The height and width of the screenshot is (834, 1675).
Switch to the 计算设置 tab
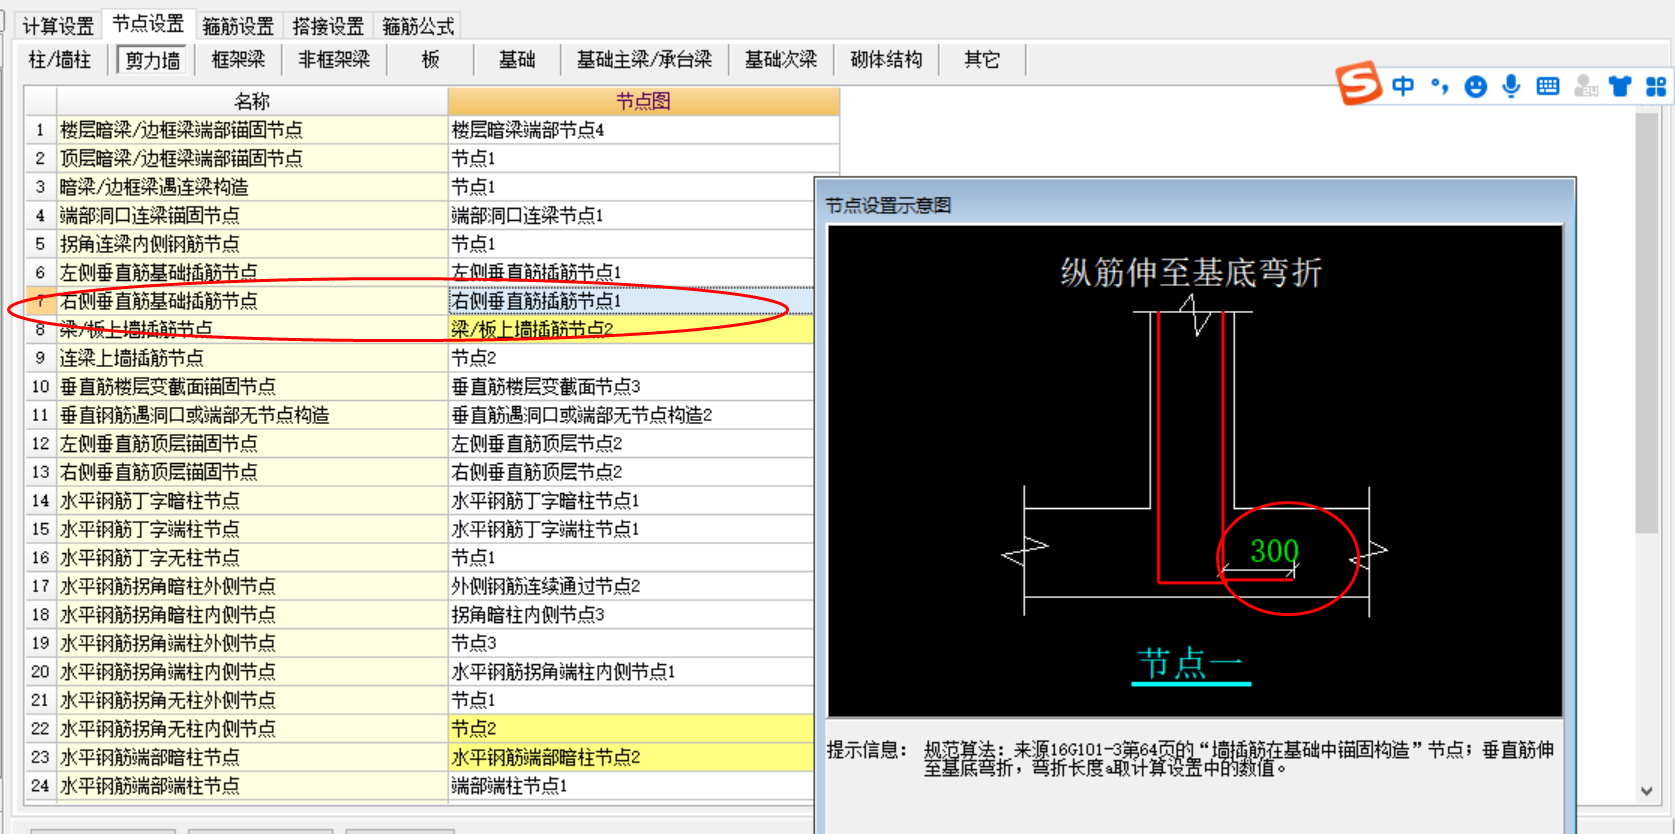[x=58, y=26]
